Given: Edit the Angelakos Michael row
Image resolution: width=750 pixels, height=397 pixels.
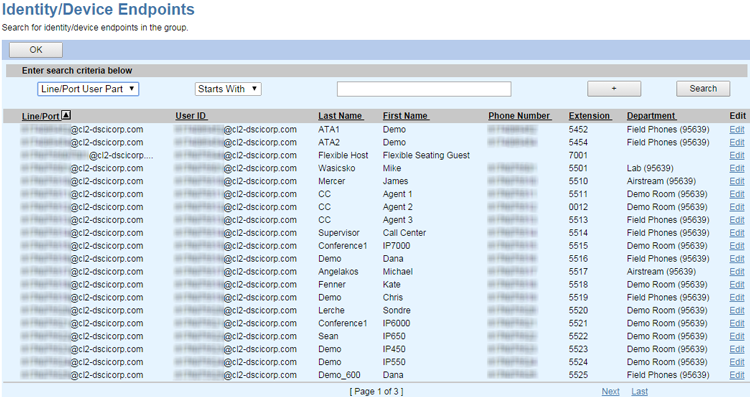Looking at the screenshot, I should pyautogui.click(x=737, y=272).
